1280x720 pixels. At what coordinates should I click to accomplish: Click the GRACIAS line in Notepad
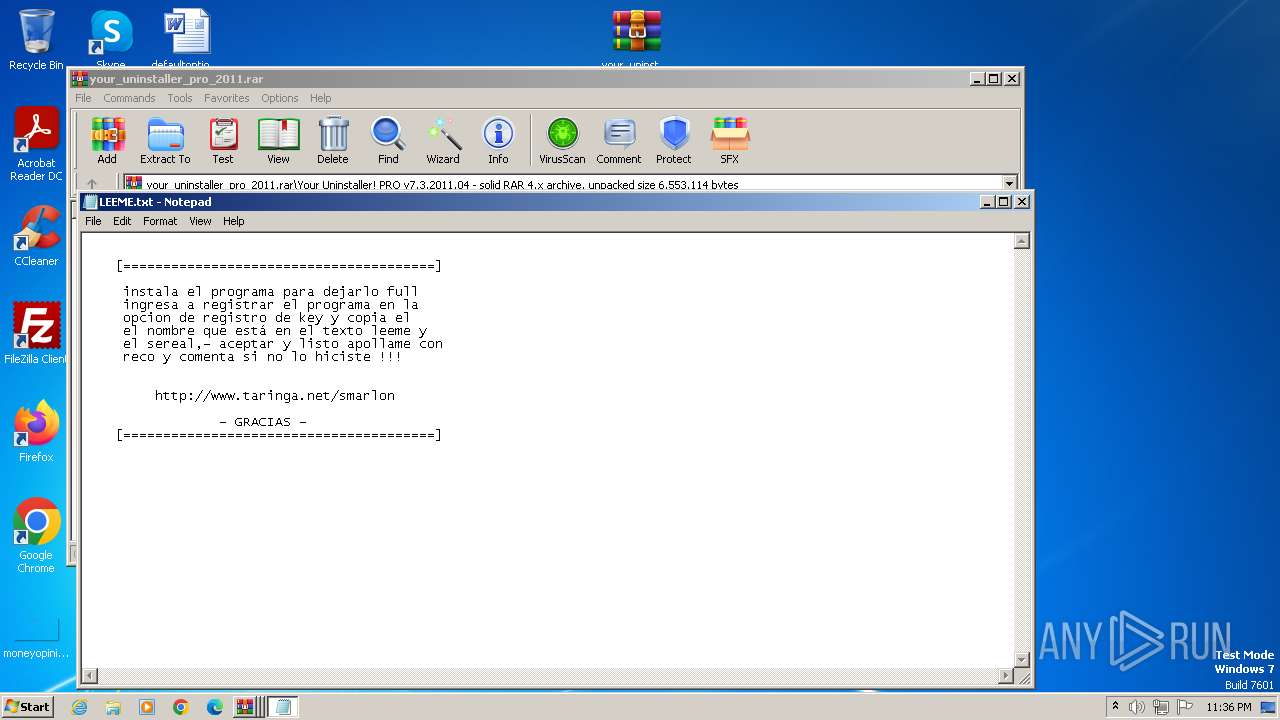click(x=263, y=422)
